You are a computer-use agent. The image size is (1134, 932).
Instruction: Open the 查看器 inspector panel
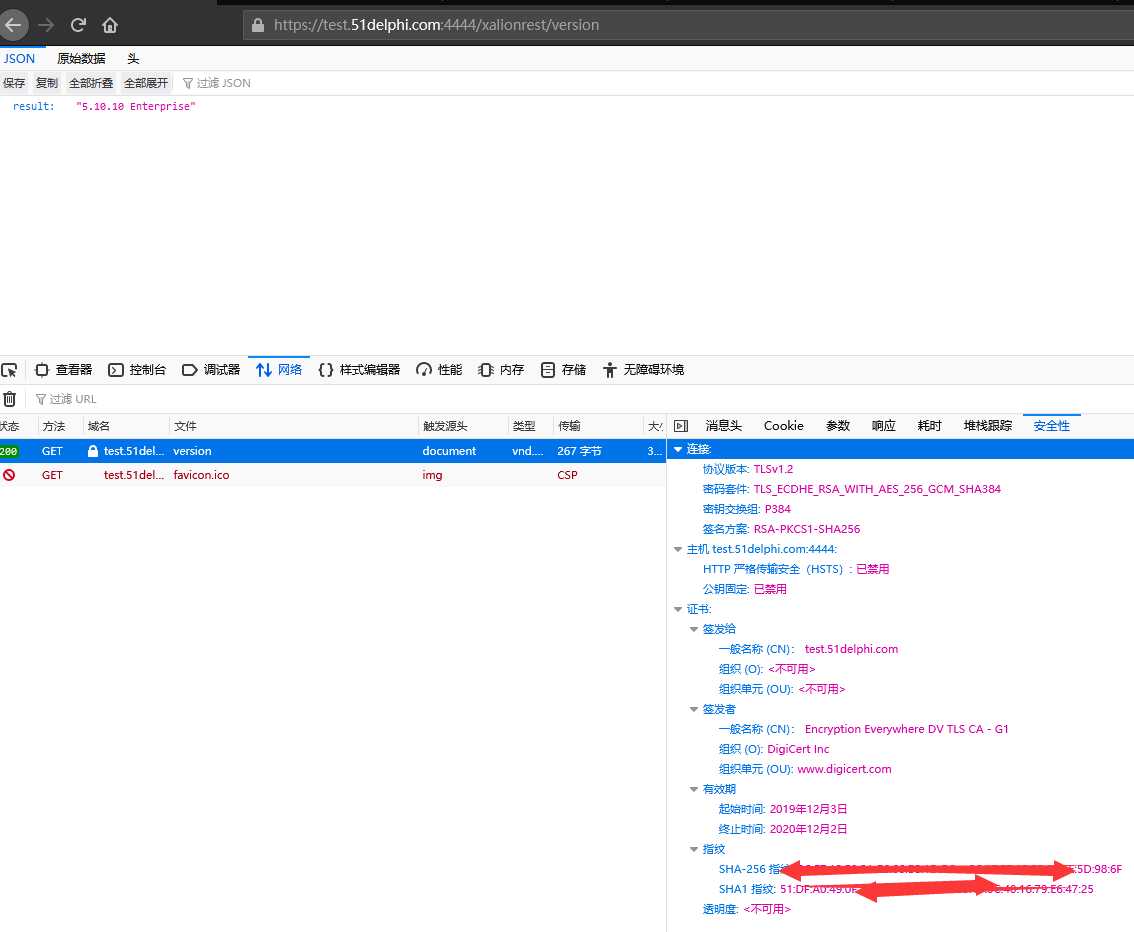tap(64, 370)
